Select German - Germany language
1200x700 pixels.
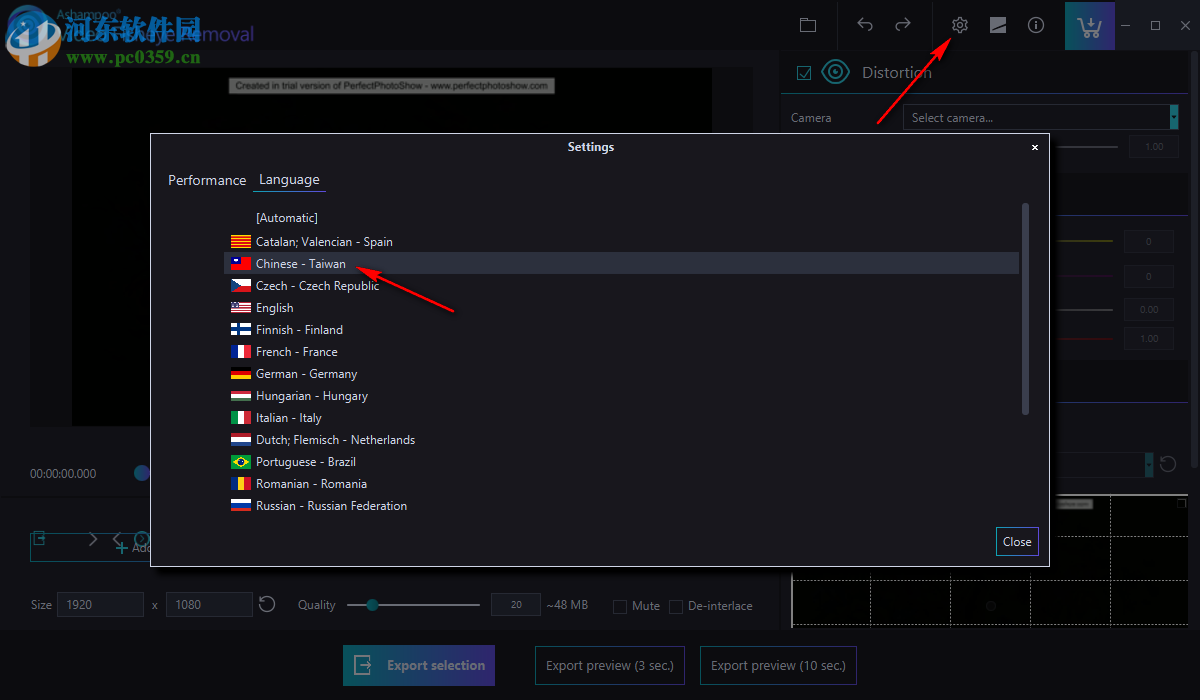pyautogui.click(x=621, y=374)
